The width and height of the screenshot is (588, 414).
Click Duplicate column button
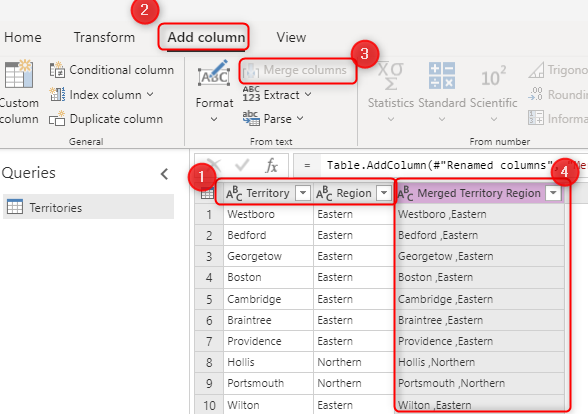click(106, 119)
